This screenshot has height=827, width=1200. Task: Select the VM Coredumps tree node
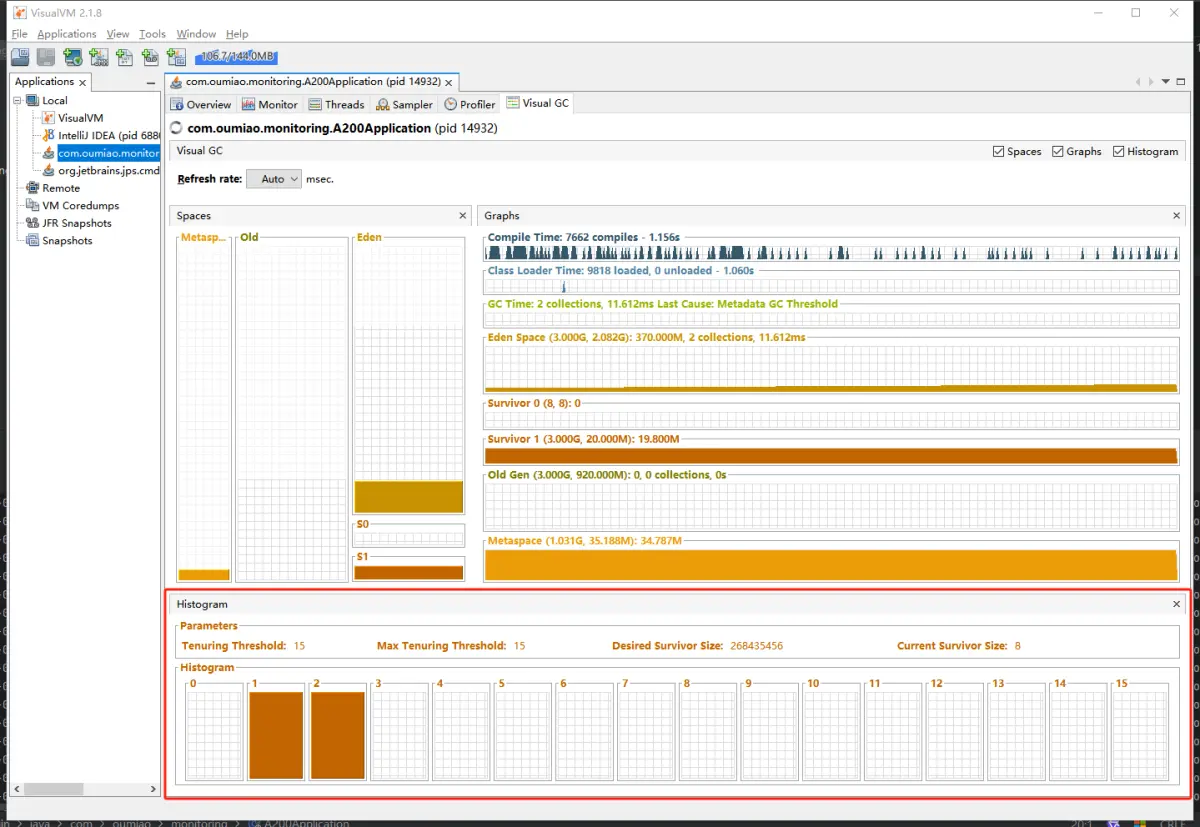click(x=78, y=205)
